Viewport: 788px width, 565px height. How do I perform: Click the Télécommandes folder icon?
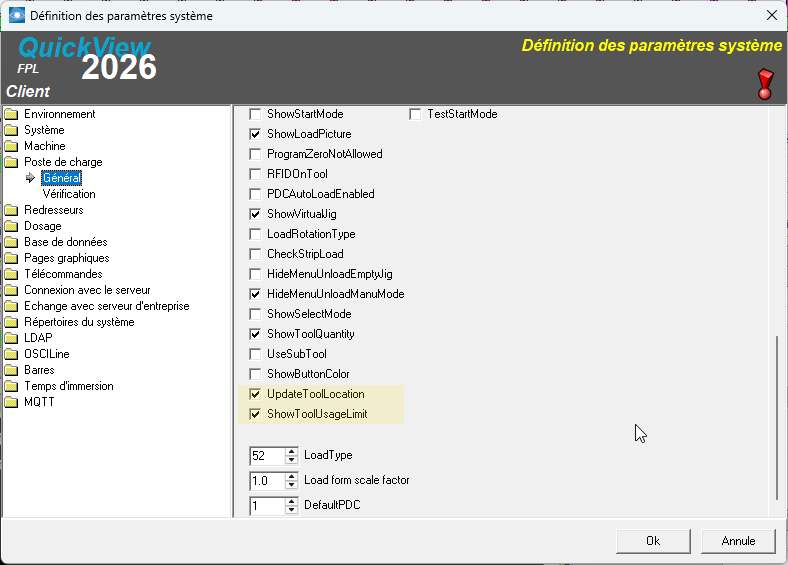(11, 274)
